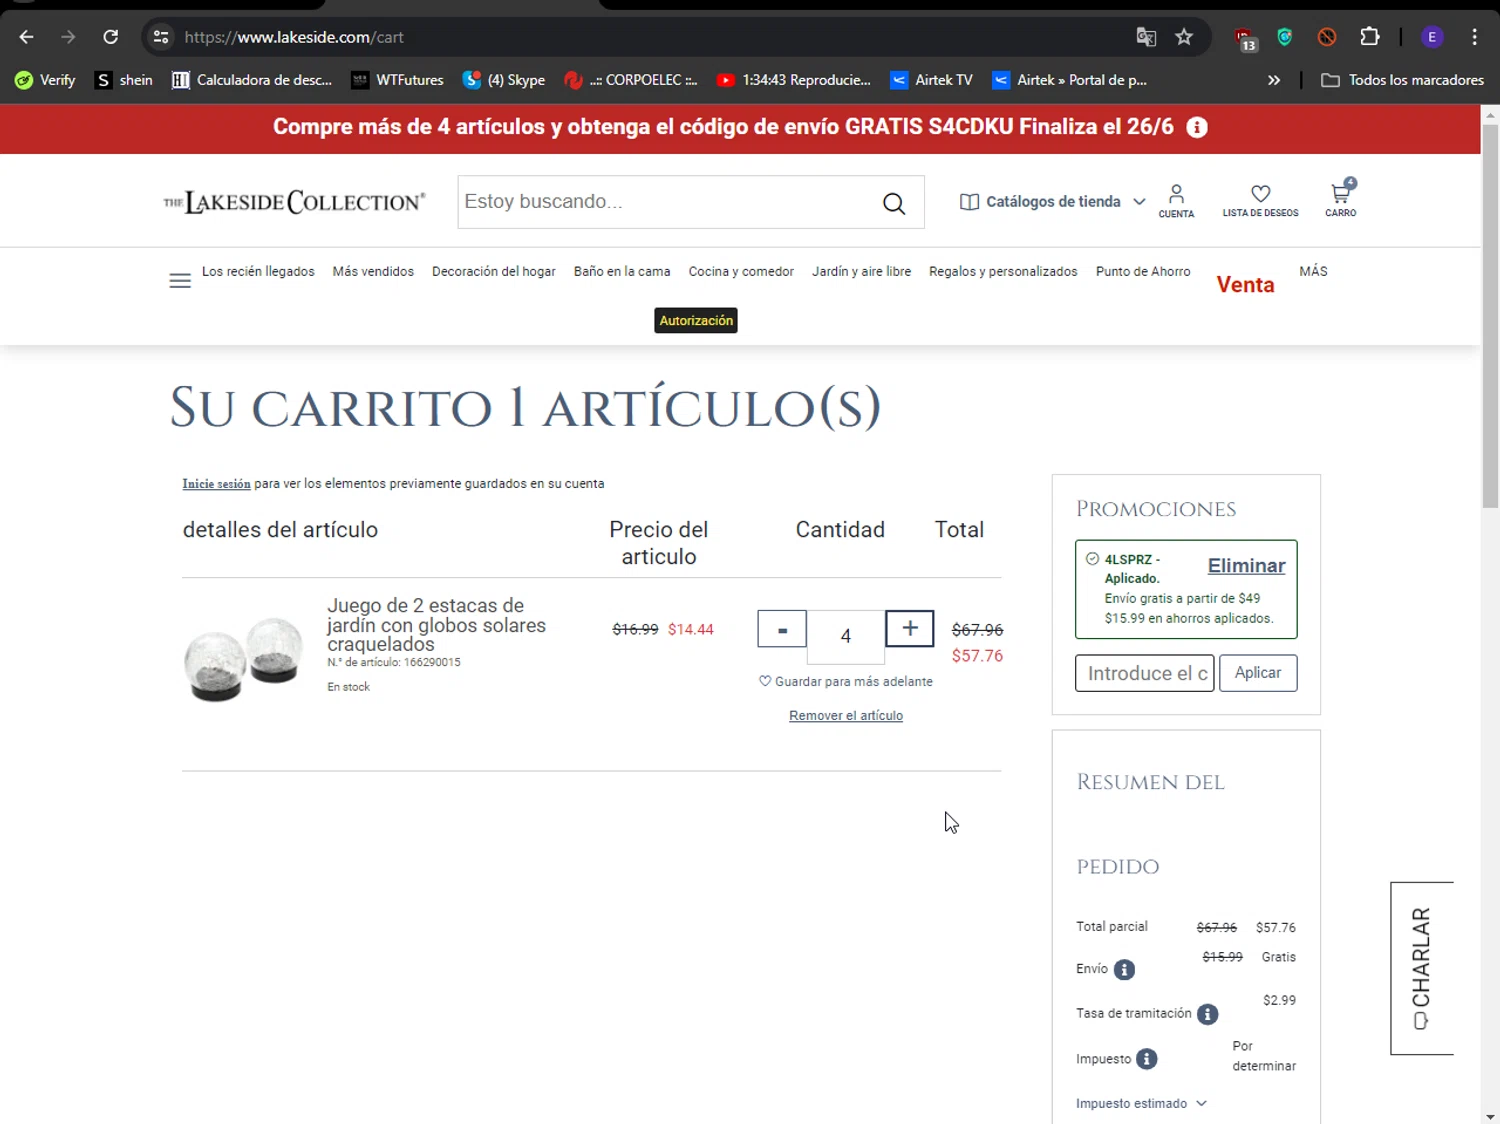The height and width of the screenshot is (1124, 1500).
Task: Open the Todos los marcadores folder
Action: click(x=1402, y=80)
